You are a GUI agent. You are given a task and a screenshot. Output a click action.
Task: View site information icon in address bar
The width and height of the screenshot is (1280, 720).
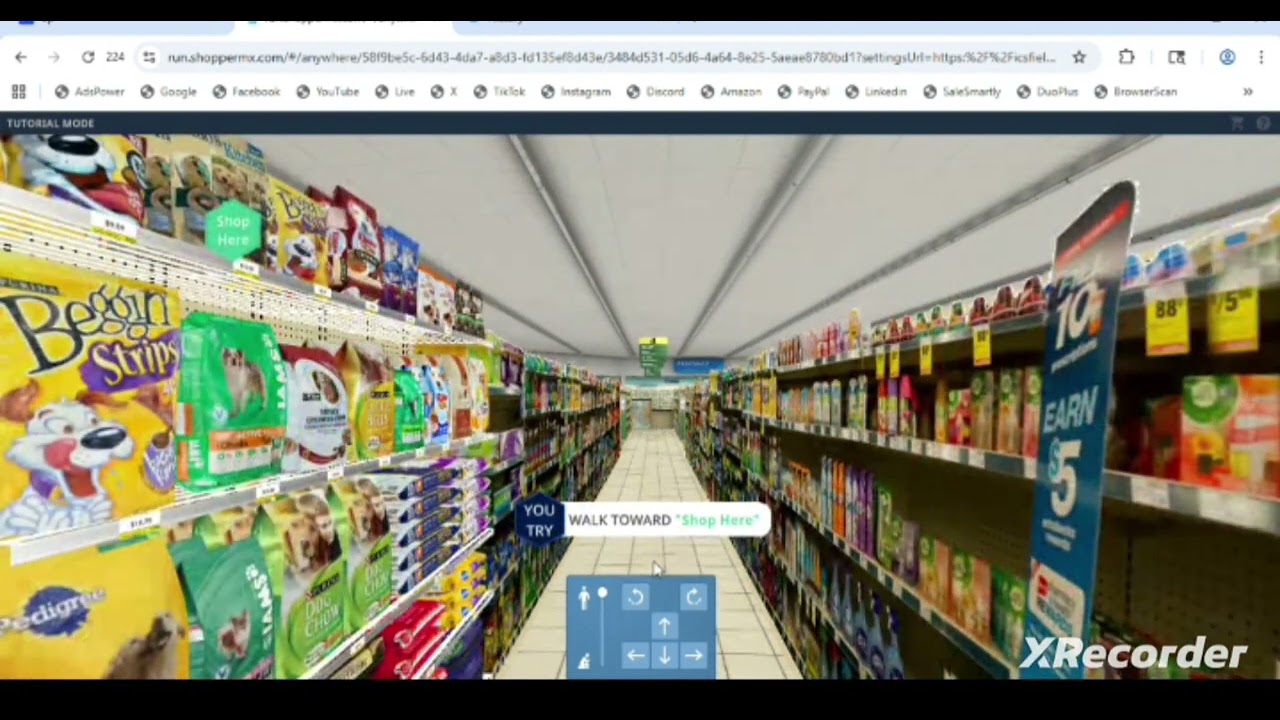point(149,58)
